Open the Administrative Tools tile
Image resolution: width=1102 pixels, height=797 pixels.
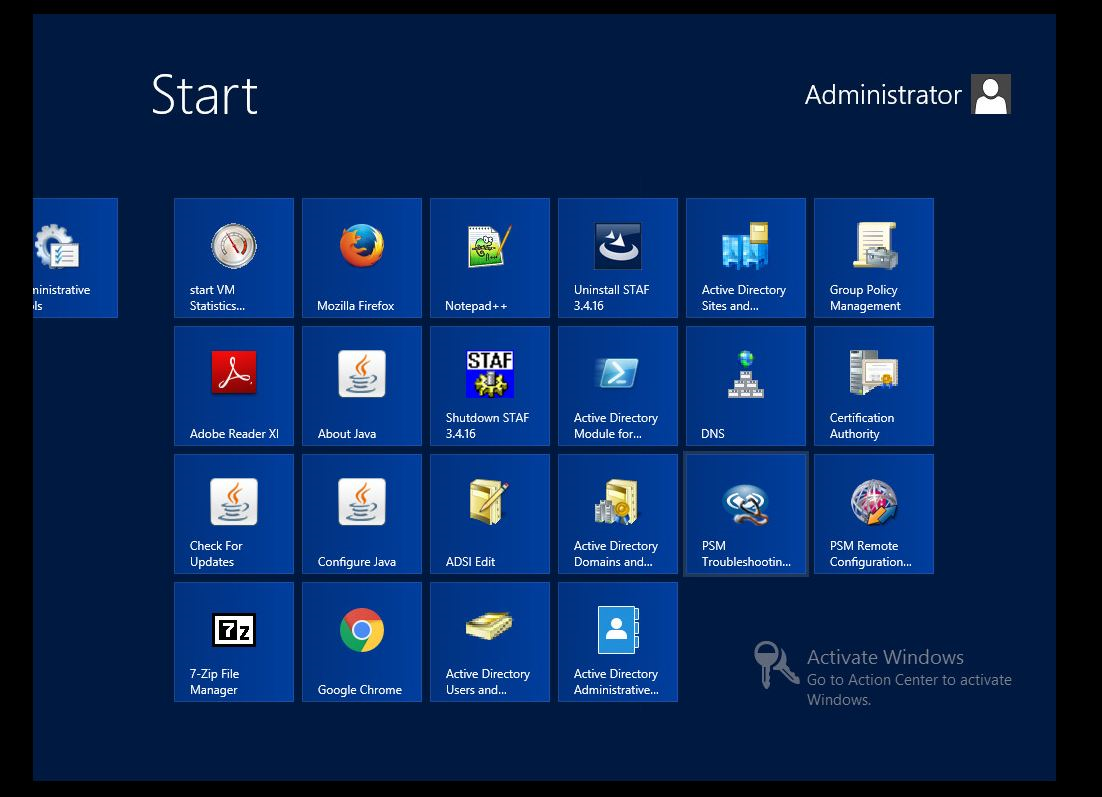pyautogui.click(x=75, y=258)
